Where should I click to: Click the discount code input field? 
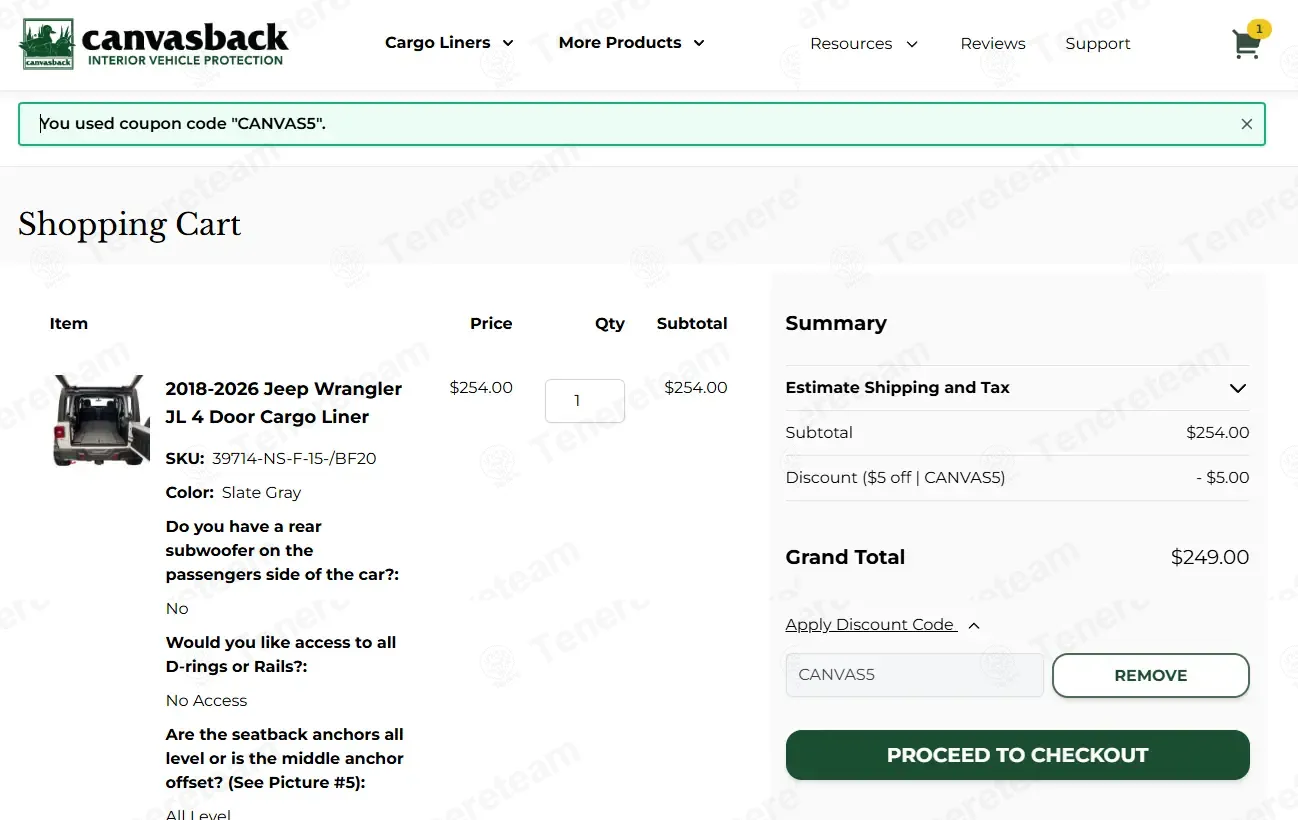[x=915, y=675]
